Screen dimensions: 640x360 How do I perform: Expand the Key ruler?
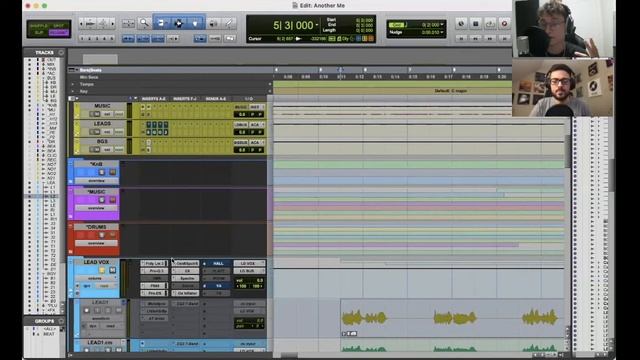pos(73,91)
